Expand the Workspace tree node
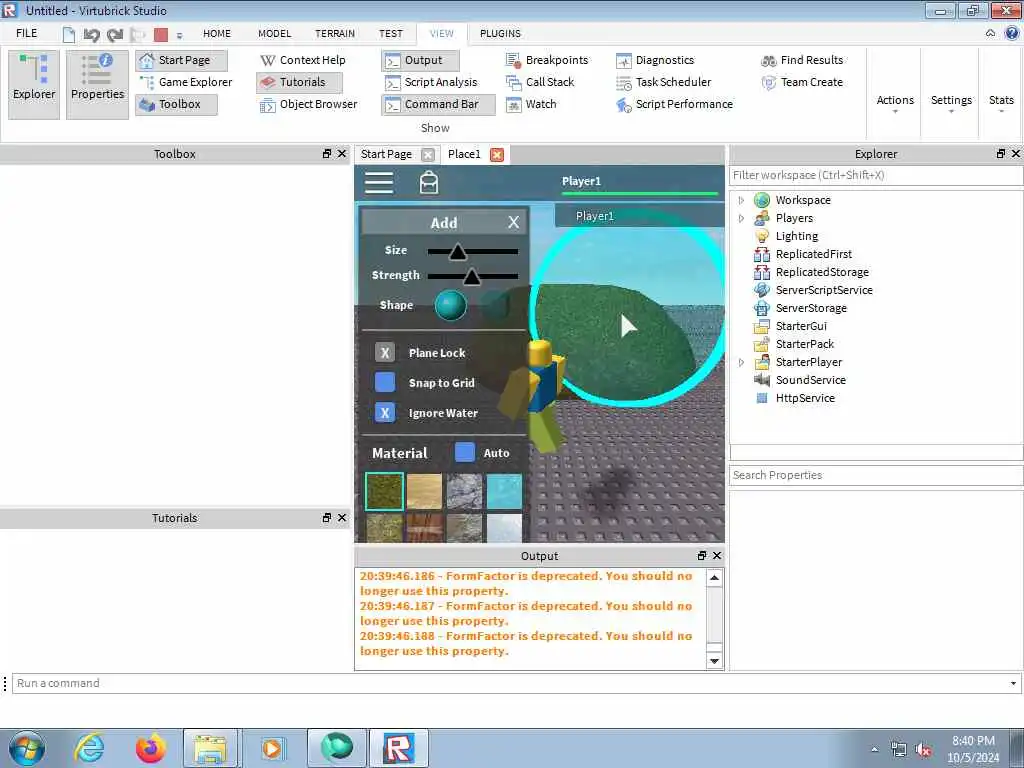This screenshot has height=768, width=1024. tap(741, 200)
